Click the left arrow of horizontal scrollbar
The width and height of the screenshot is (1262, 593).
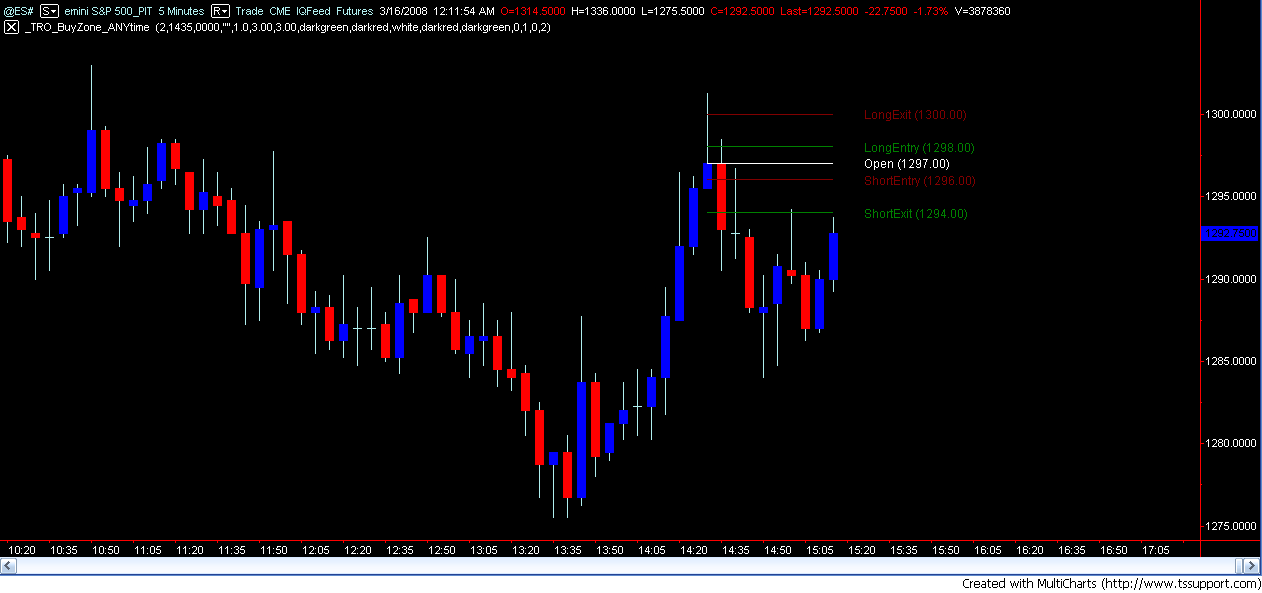(x=8, y=566)
